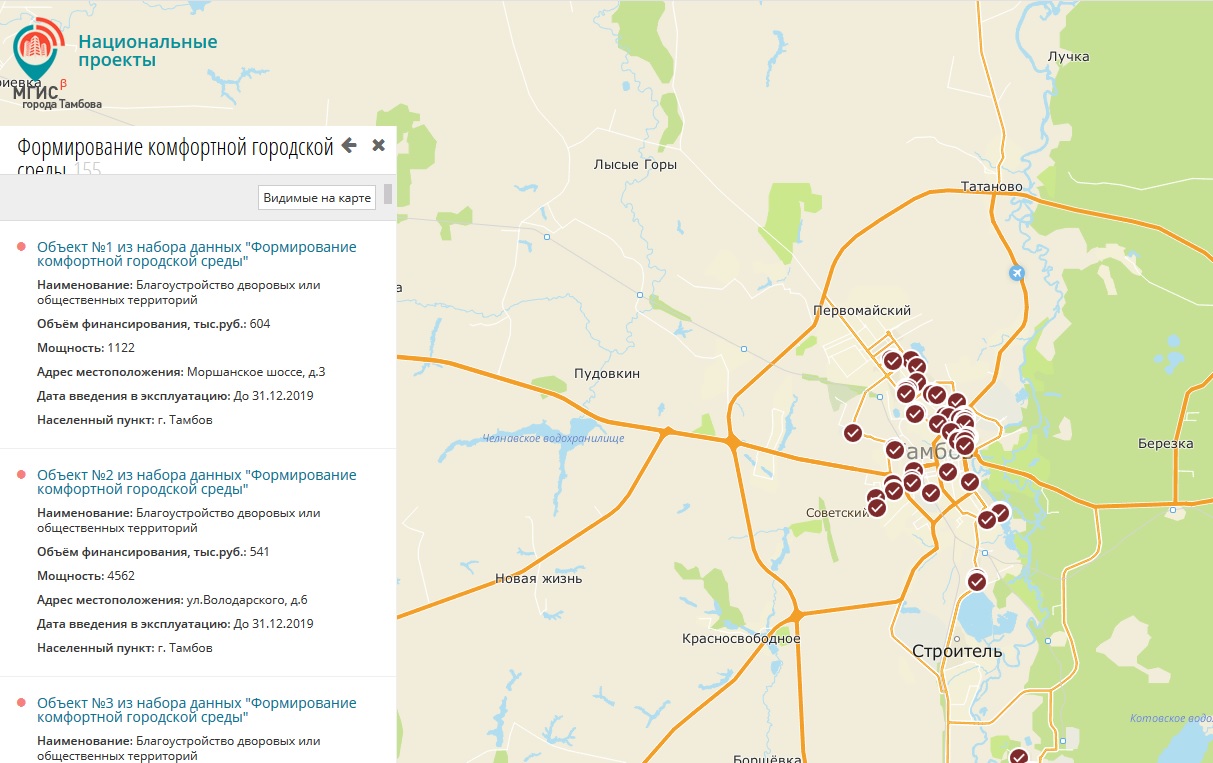Click the Первомайский map label

click(x=863, y=311)
